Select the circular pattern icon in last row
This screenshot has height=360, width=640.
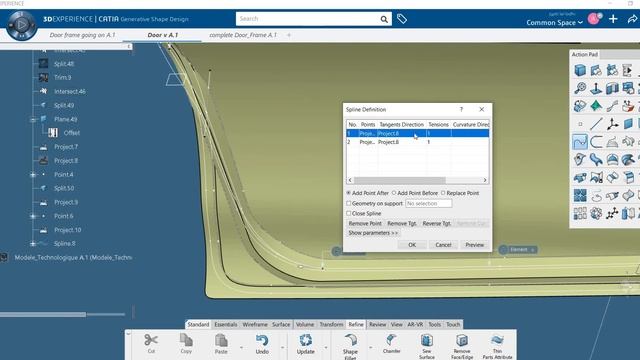tap(596, 213)
